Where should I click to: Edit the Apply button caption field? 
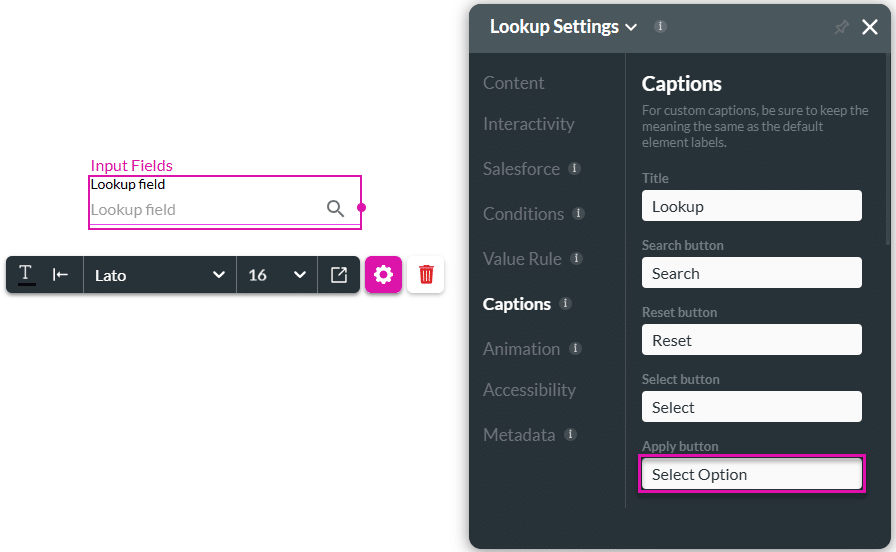pos(751,474)
